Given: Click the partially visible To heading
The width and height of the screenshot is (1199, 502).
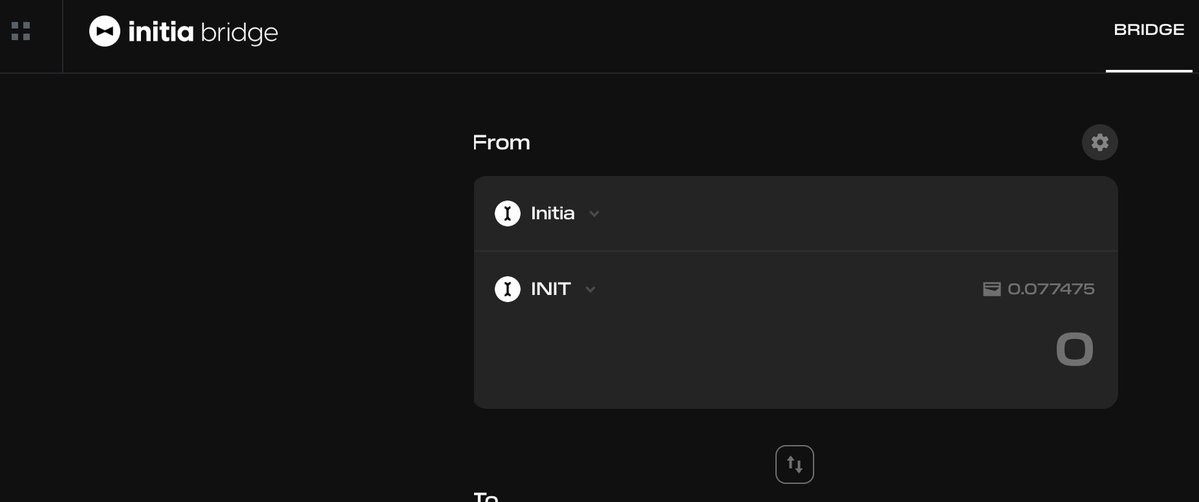Looking at the screenshot, I should 486,497.
